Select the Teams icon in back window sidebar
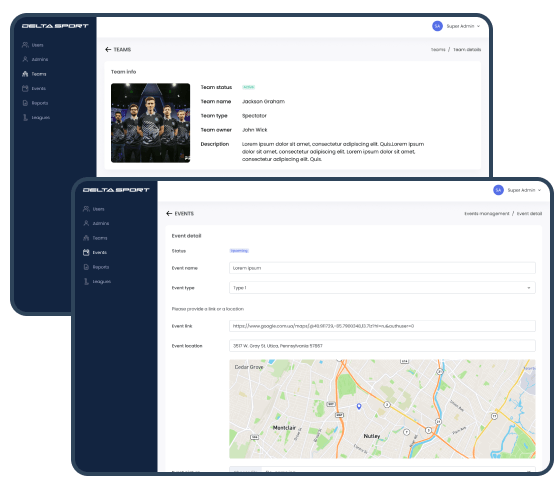The width and height of the screenshot is (558, 486). coord(25,74)
